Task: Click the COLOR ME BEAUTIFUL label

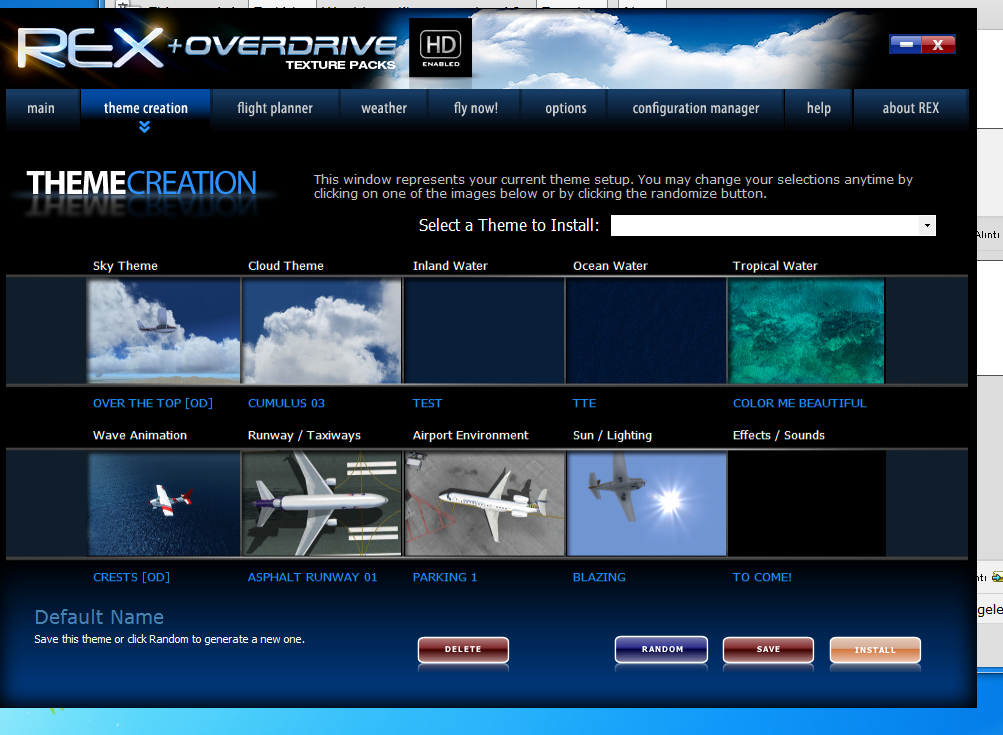Action: (800, 404)
